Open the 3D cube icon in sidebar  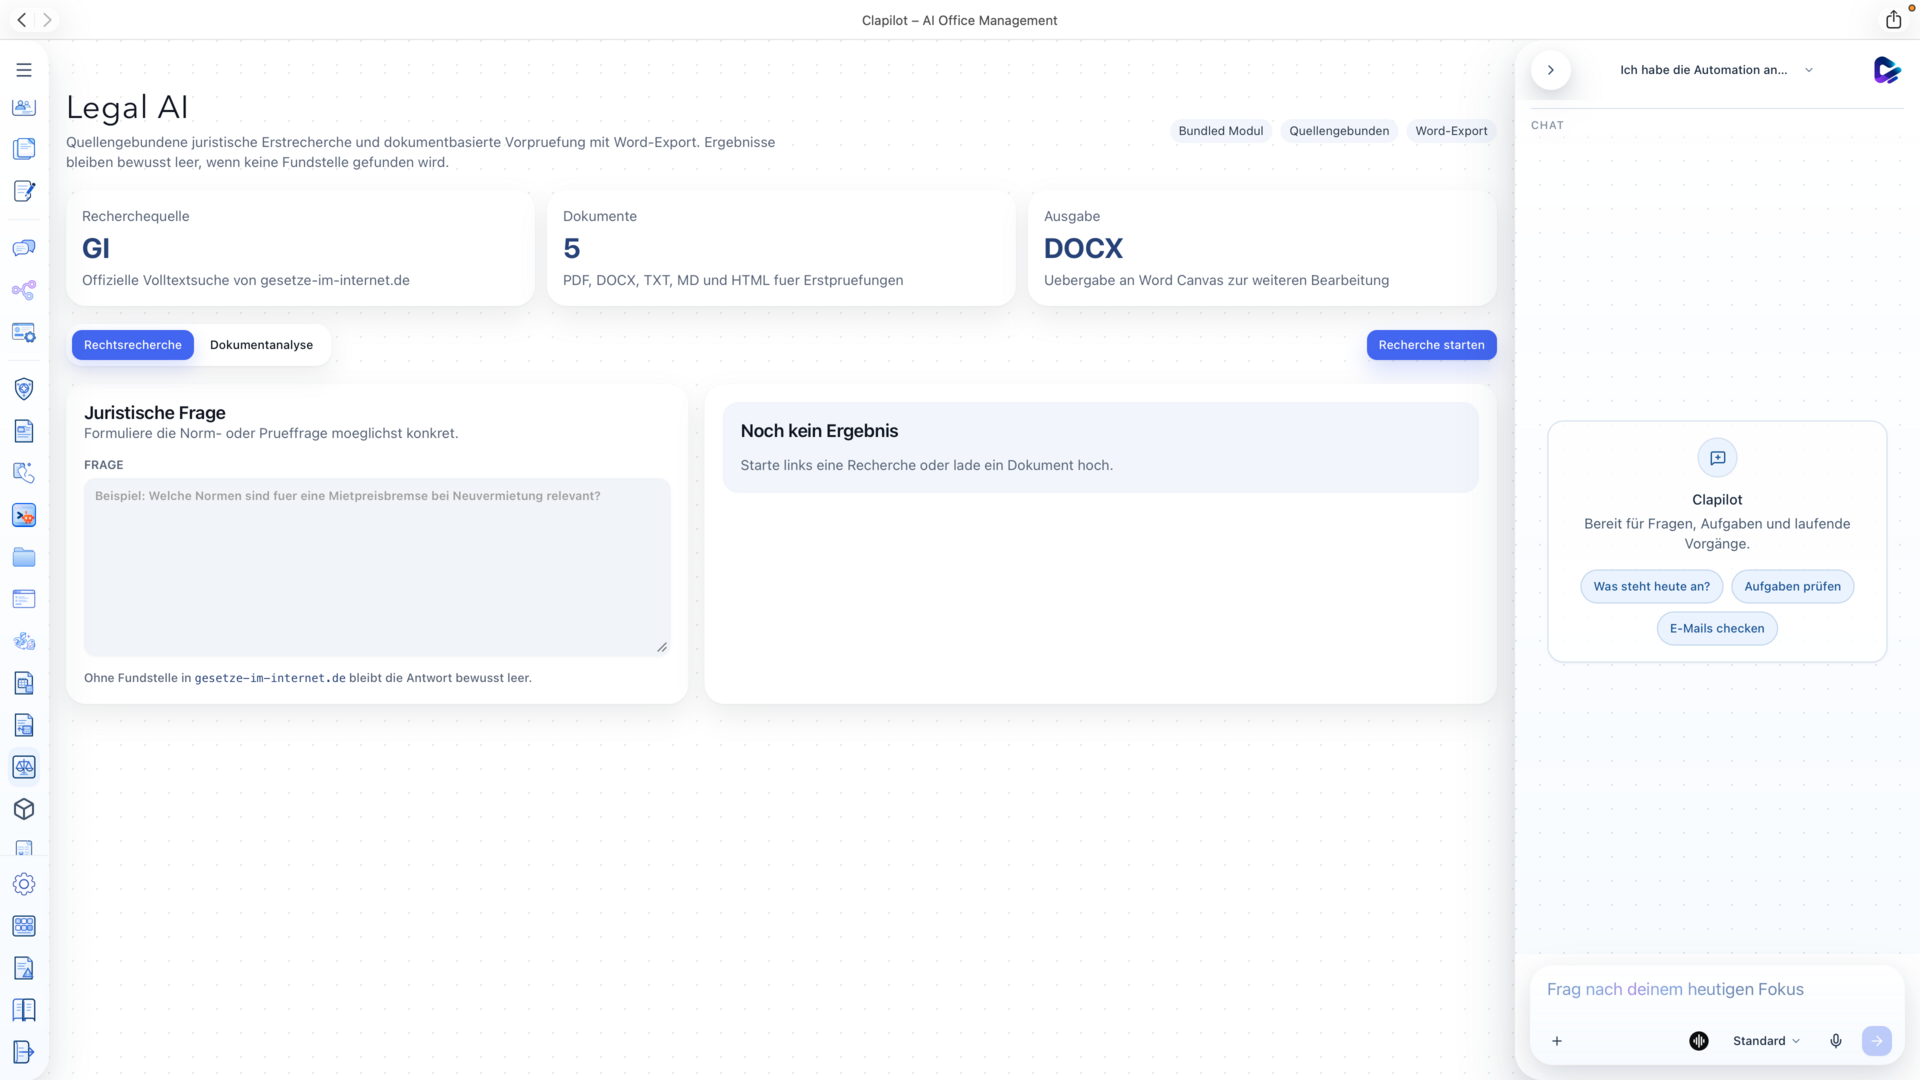(24, 809)
